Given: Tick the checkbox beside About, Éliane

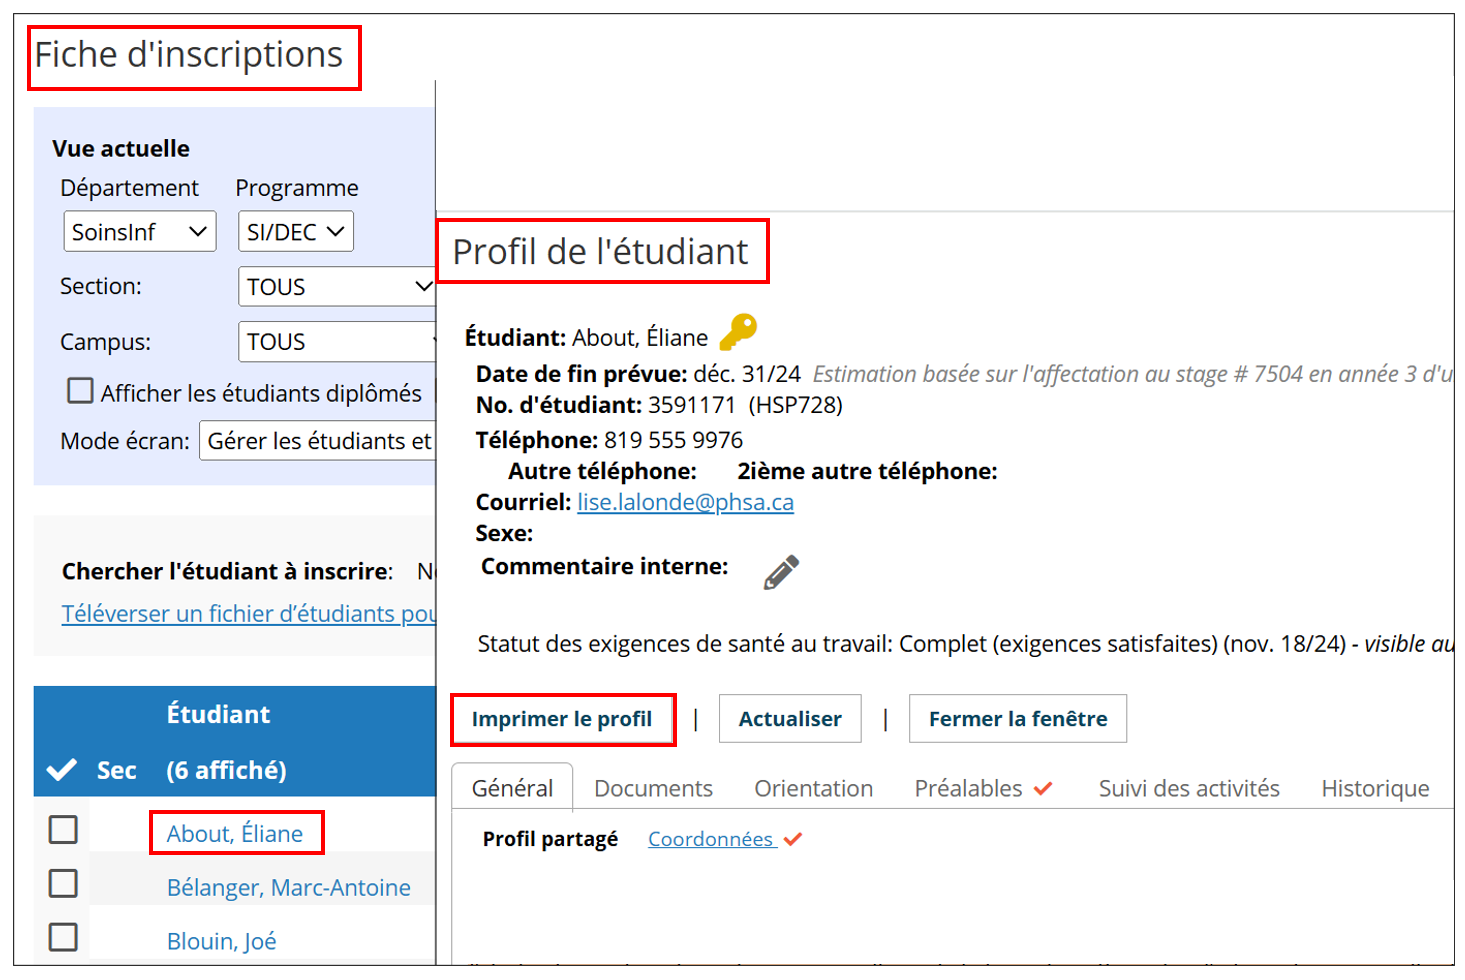Looking at the screenshot, I should [x=63, y=829].
